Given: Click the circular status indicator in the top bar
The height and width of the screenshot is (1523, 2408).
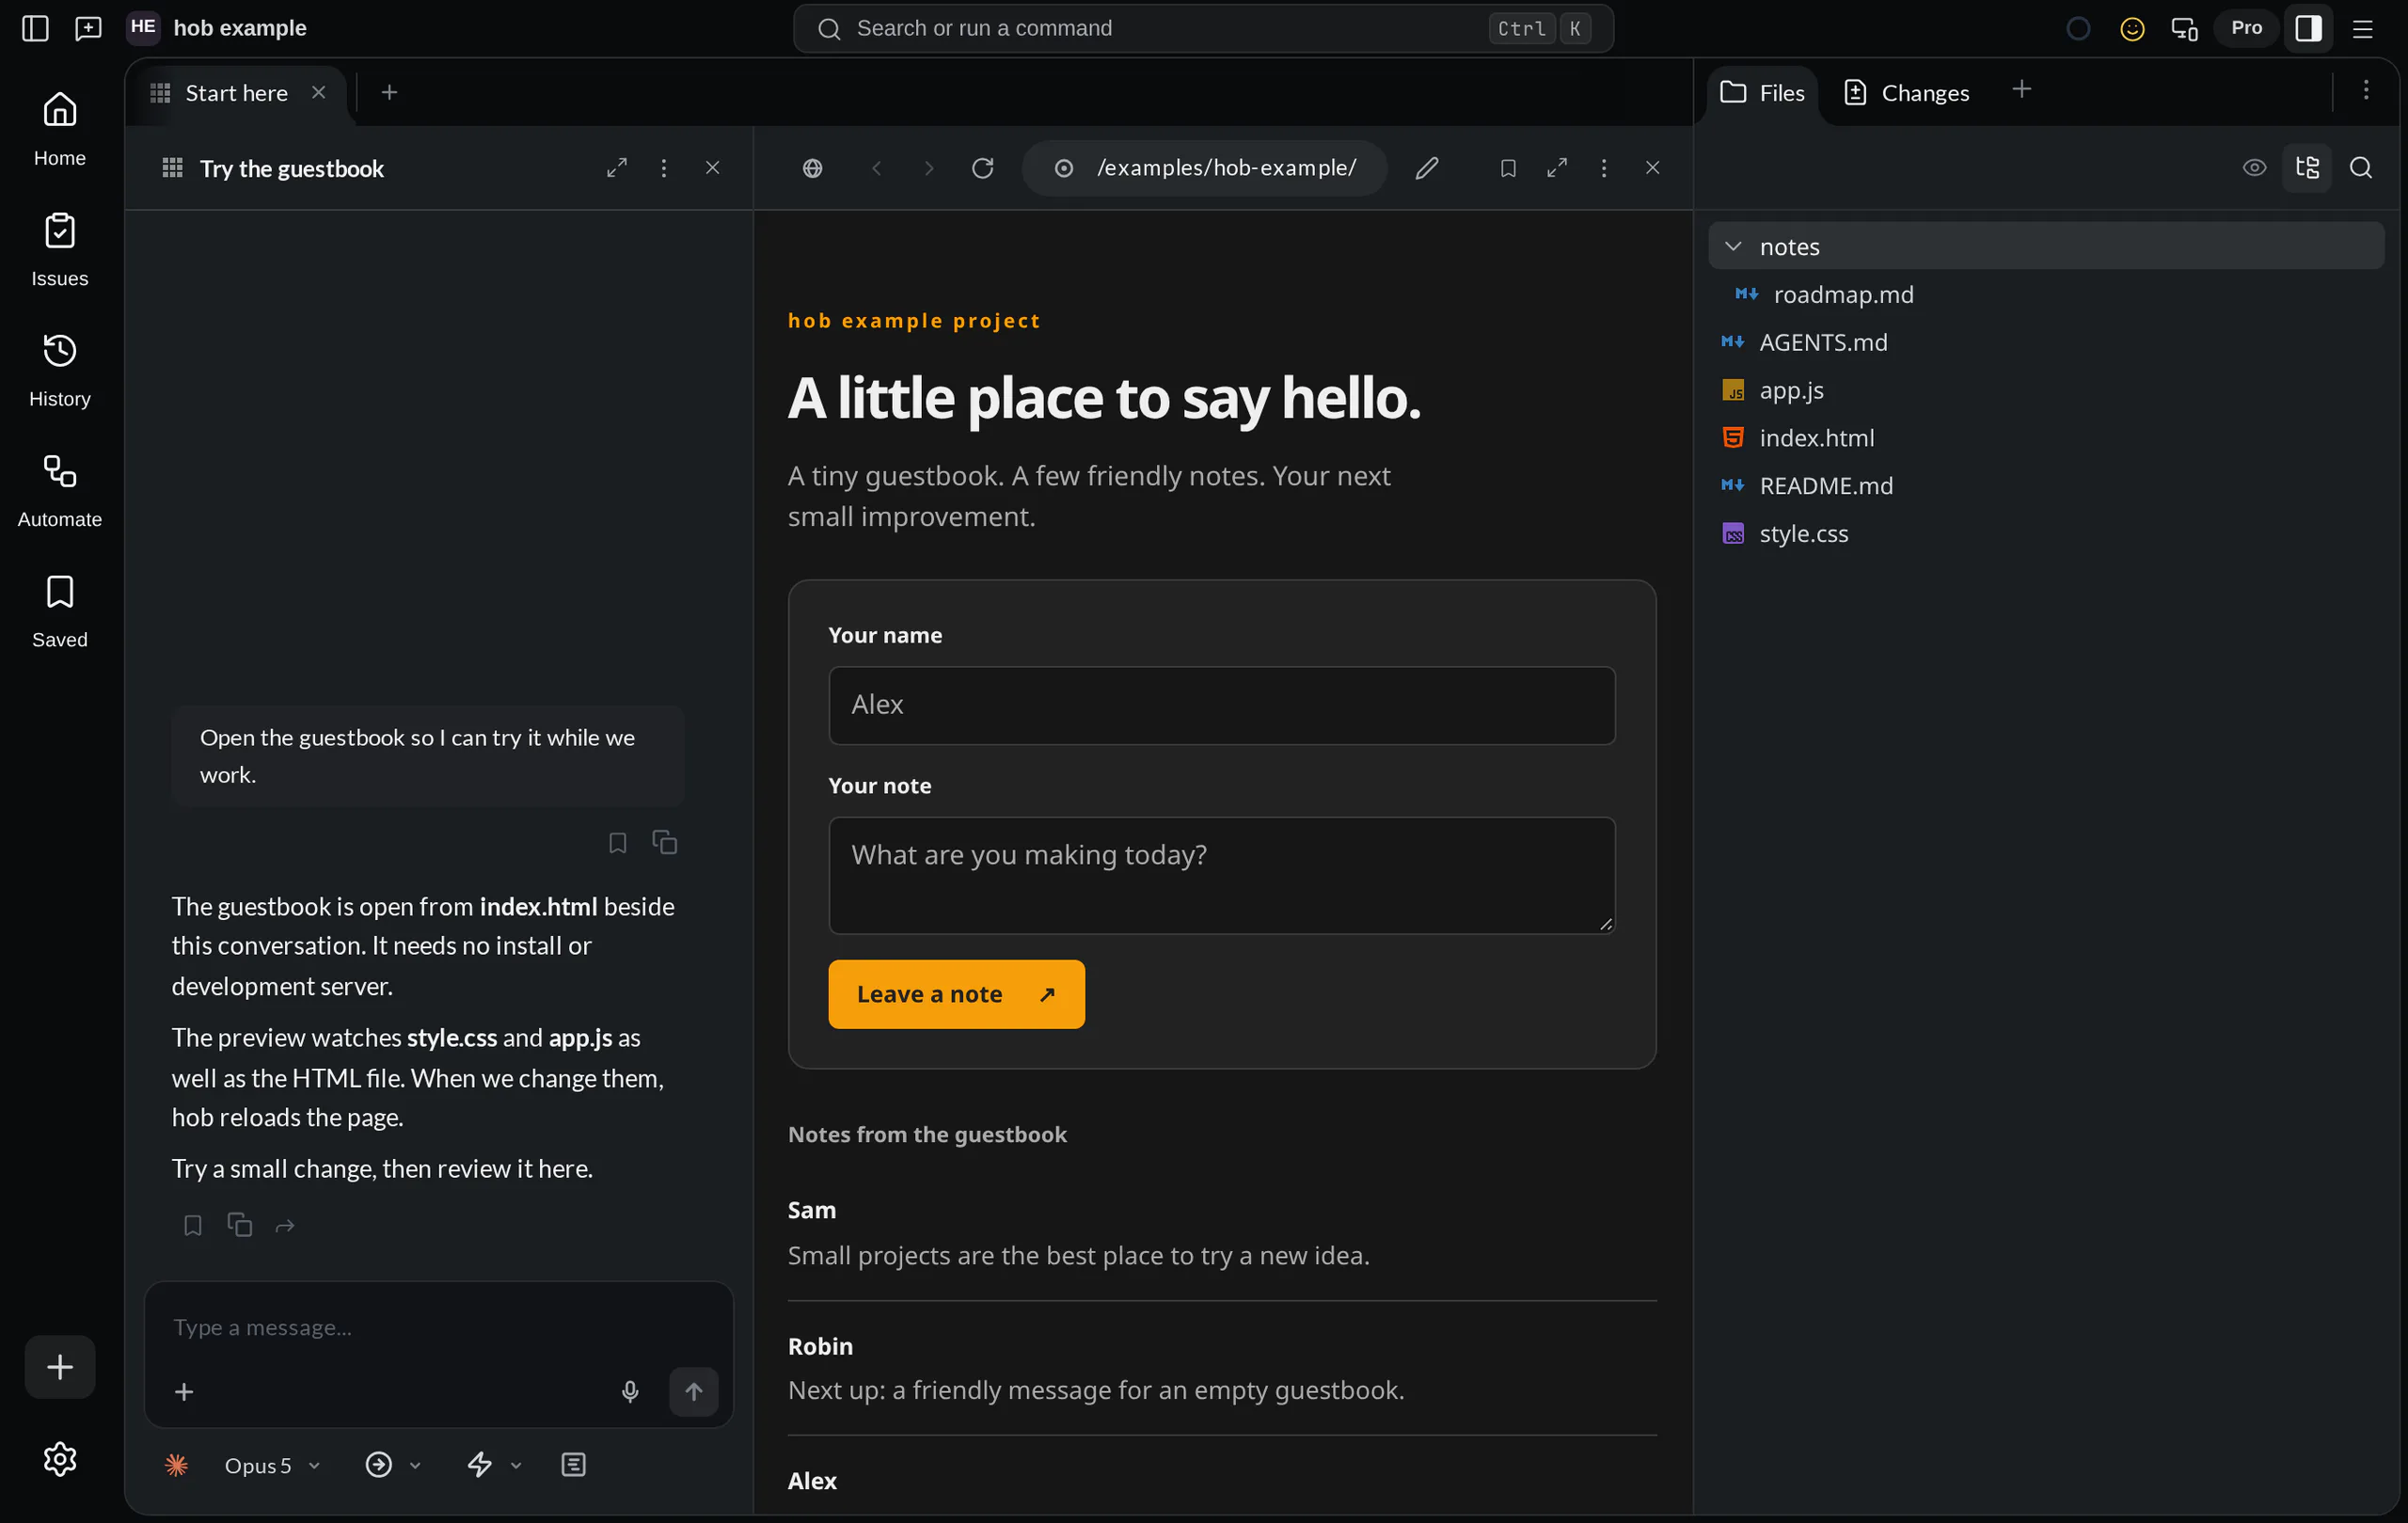Looking at the screenshot, I should coord(2078,28).
